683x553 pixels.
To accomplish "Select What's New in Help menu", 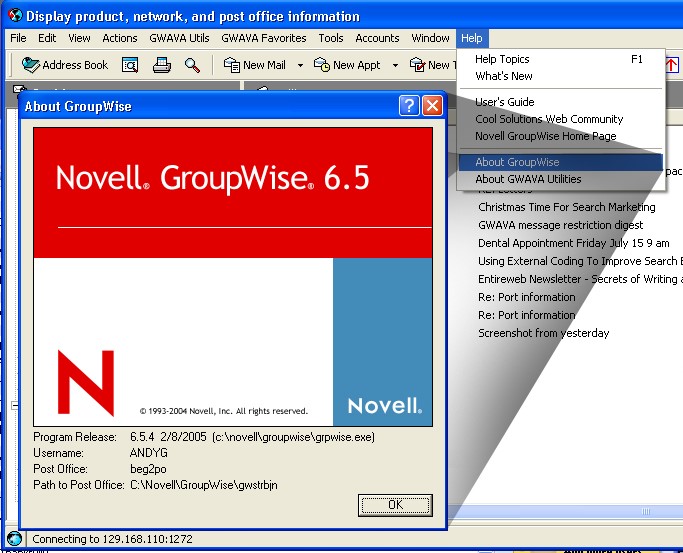I will (x=561, y=76).
